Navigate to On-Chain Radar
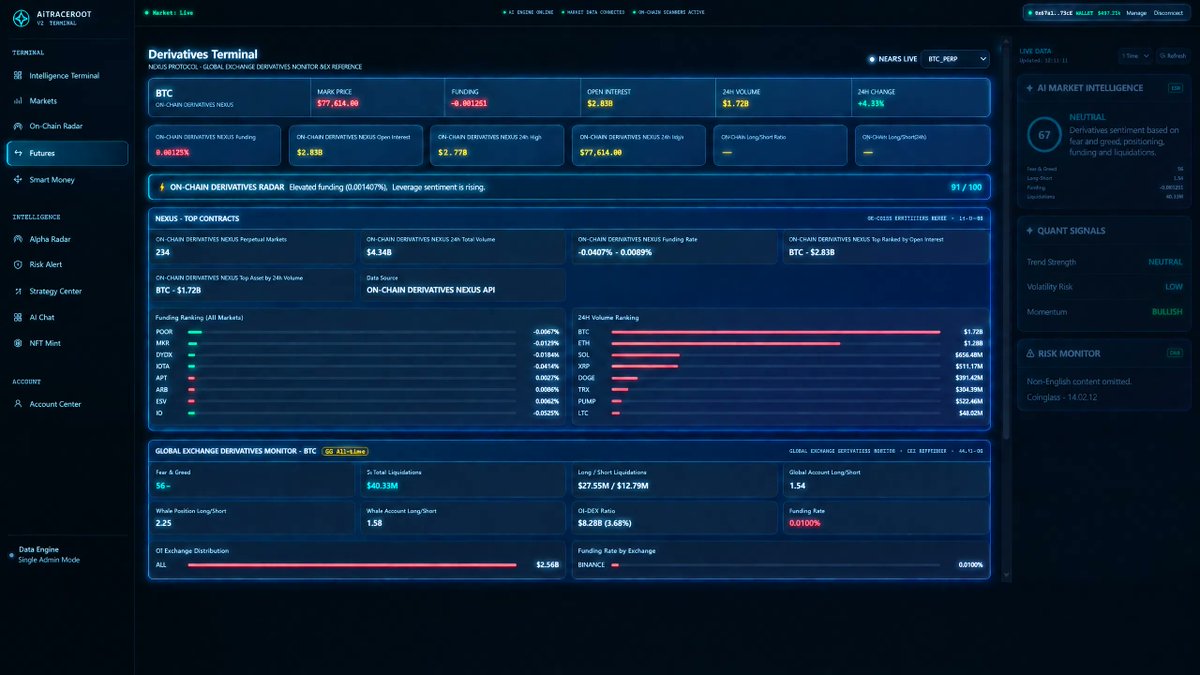 click(x=66, y=127)
